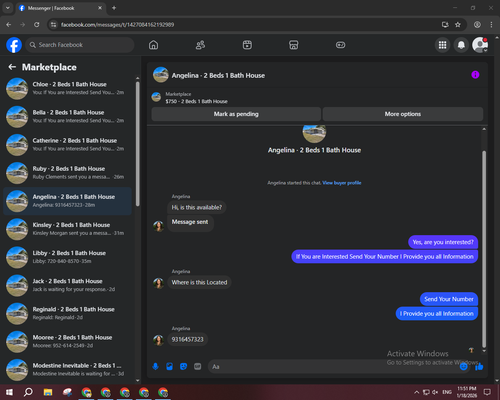Screen dimensions: 500x400
Task: Click the chat scroll-down arrow
Action: click(484, 351)
